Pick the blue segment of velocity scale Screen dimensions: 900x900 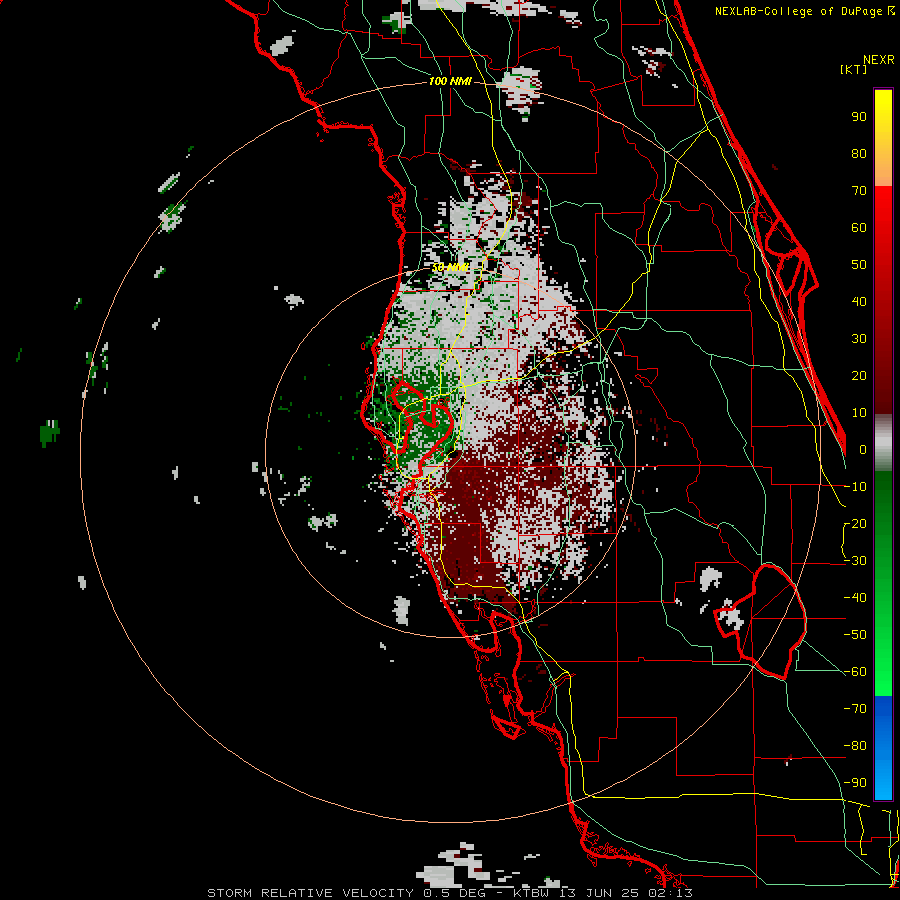coord(883,748)
